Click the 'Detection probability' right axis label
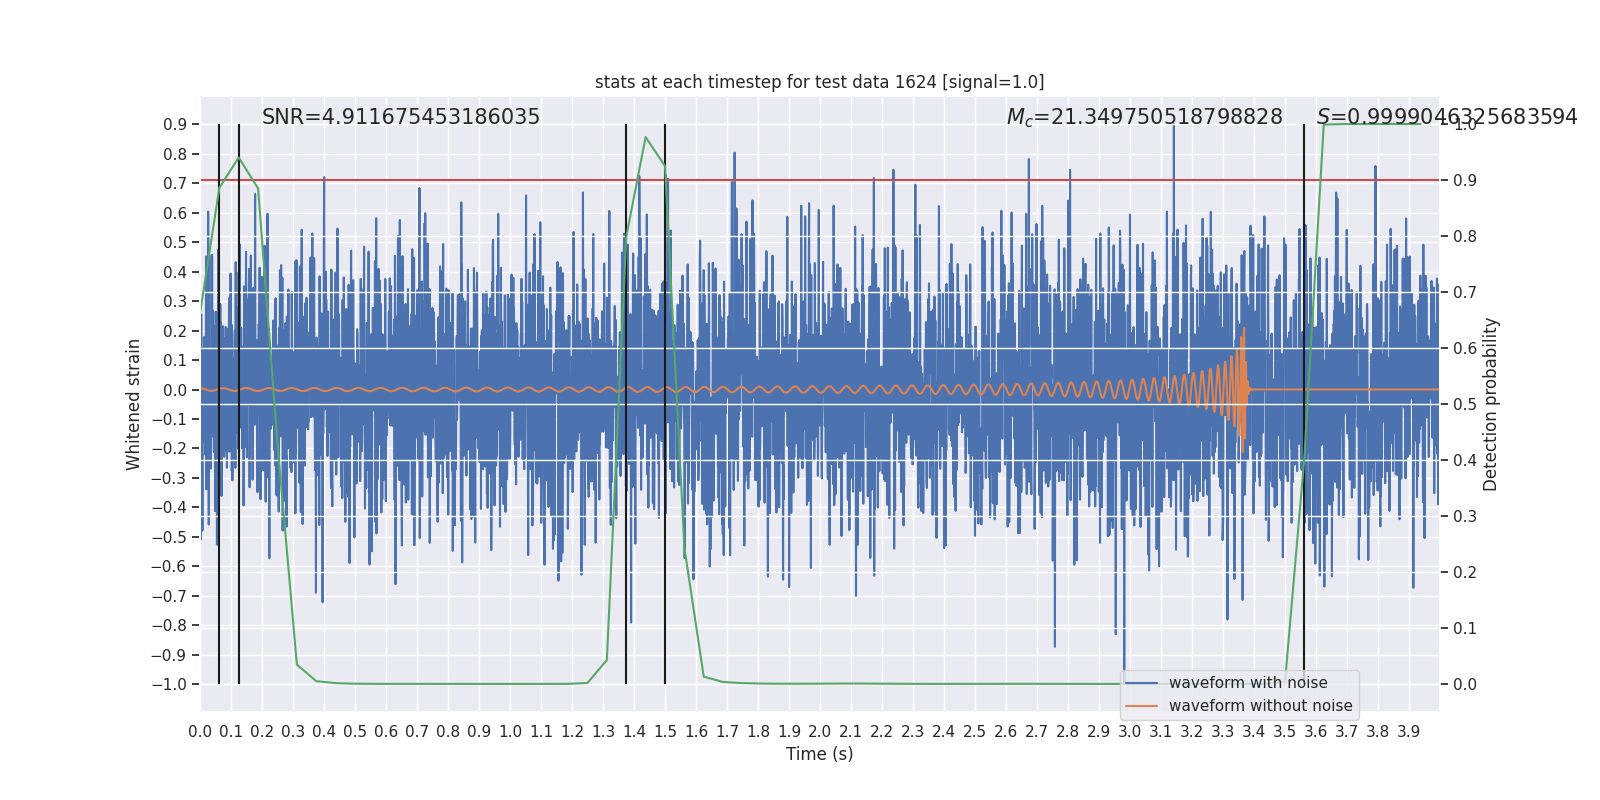 tap(1491, 404)
